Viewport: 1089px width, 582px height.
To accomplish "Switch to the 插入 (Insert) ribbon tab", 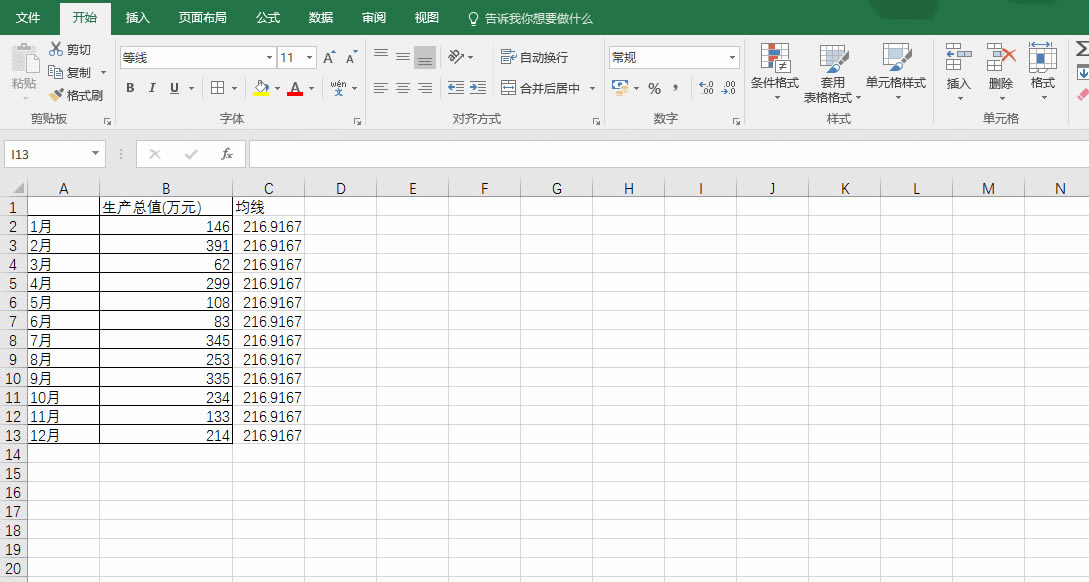I will coord(138,18).
